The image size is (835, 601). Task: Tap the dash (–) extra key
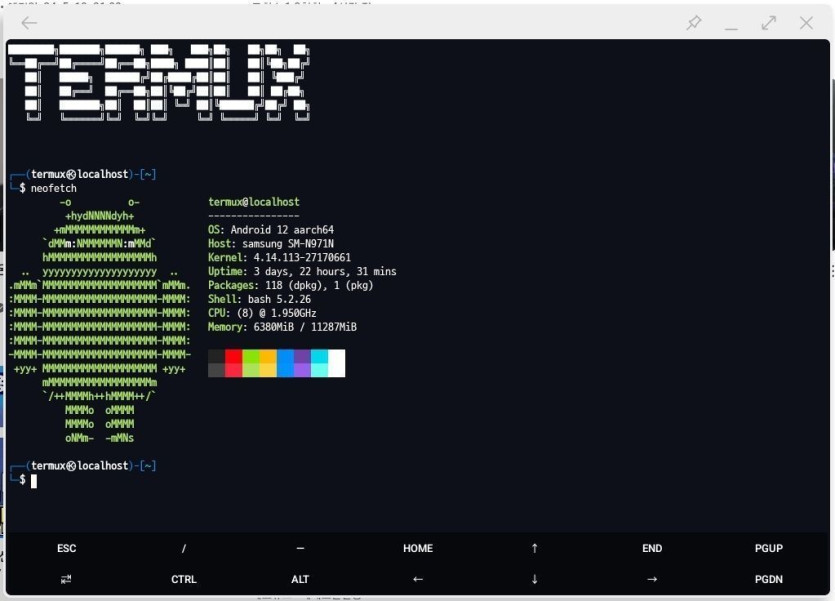pyautogui.click(x=300, y=548)
